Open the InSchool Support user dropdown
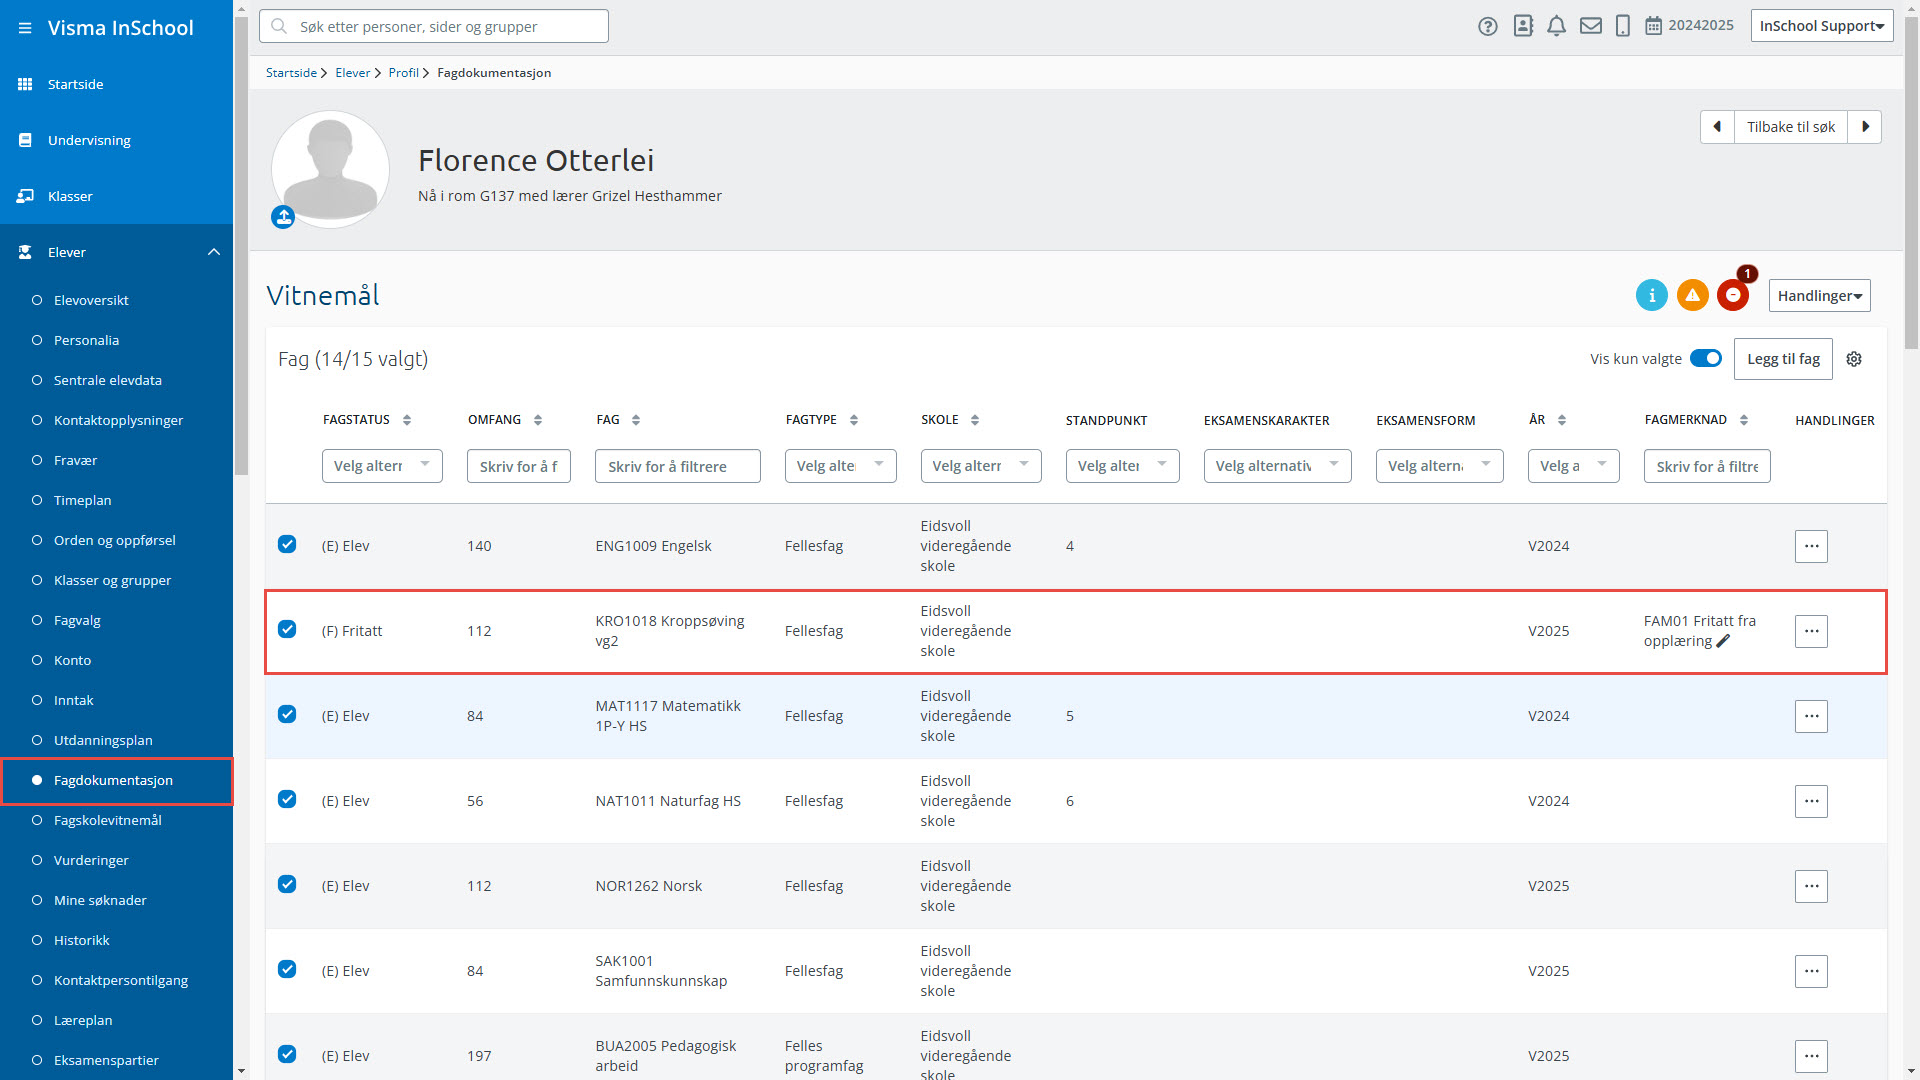Viewport: 1920px width, 1080px height. (1821, 26)
